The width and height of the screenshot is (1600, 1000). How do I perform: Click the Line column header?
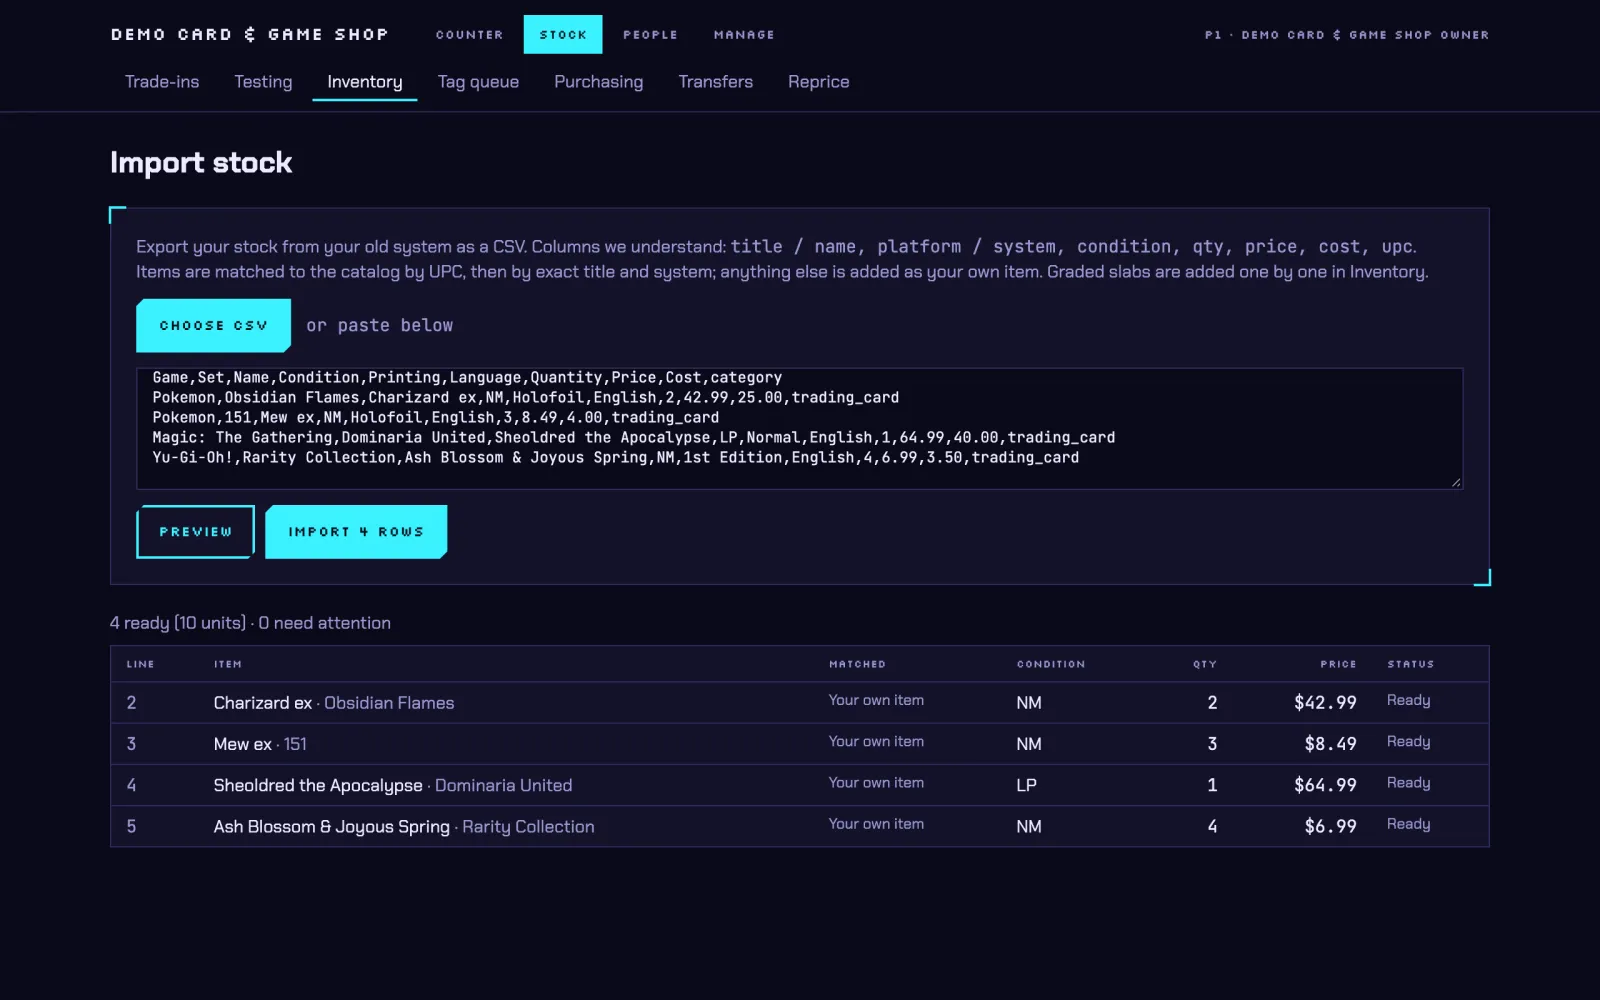point(141,664)
